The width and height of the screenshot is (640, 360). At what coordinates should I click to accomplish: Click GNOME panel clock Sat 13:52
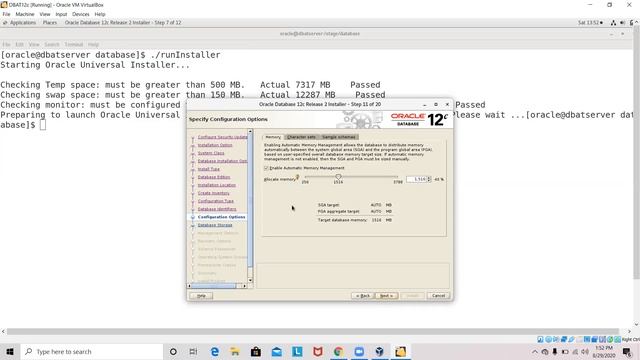590,23
